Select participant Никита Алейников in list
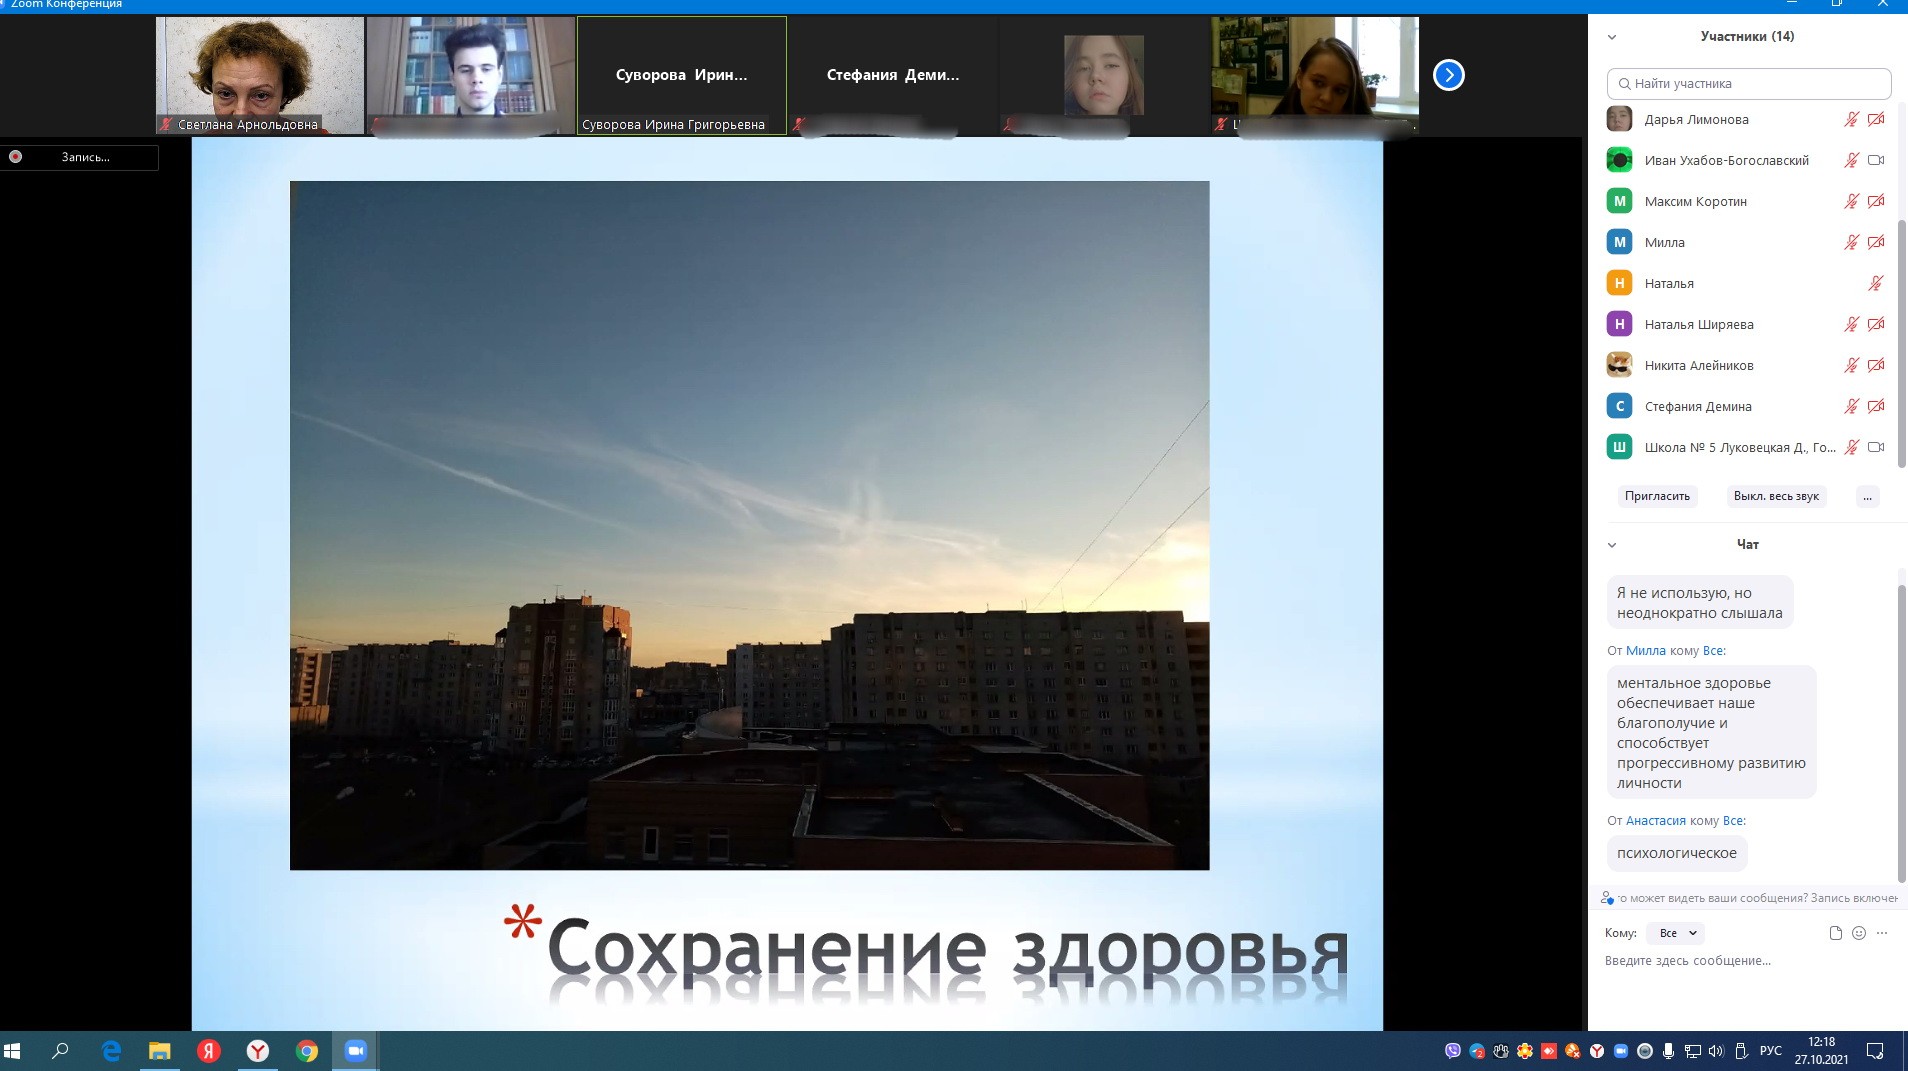The height and width of the screenshot is (1071, 1908). tap(1698, 366)
